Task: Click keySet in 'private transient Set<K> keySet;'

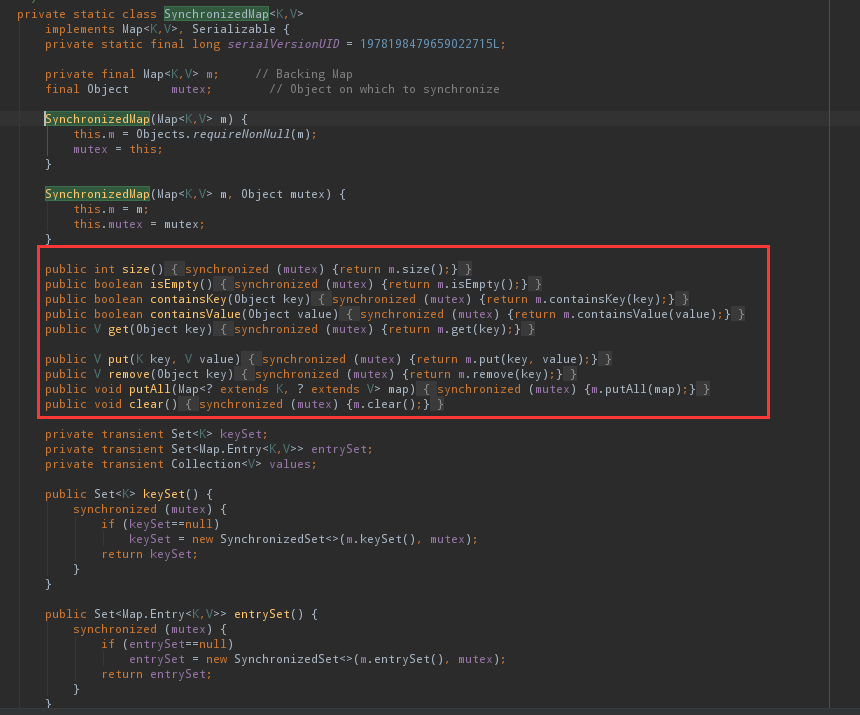Action: pos(240,434)
